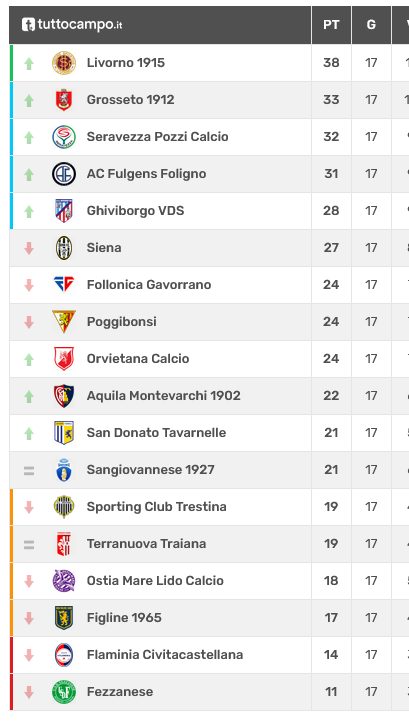Select San Donato Tavarnelle team name
409x724 pixels.
[156, 433]
